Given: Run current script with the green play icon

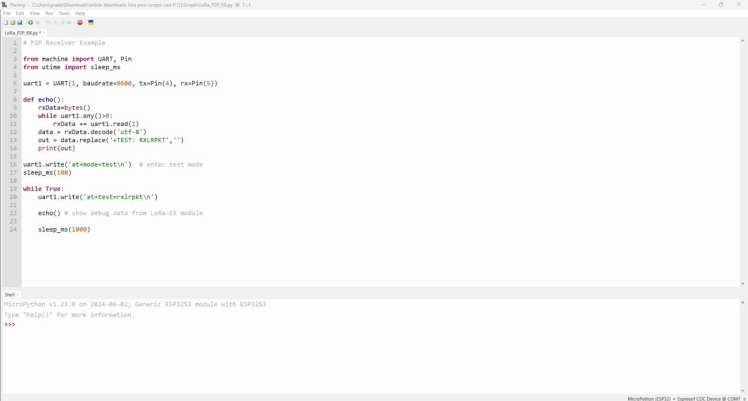Looking at the screenshot, I should (31, 22).
